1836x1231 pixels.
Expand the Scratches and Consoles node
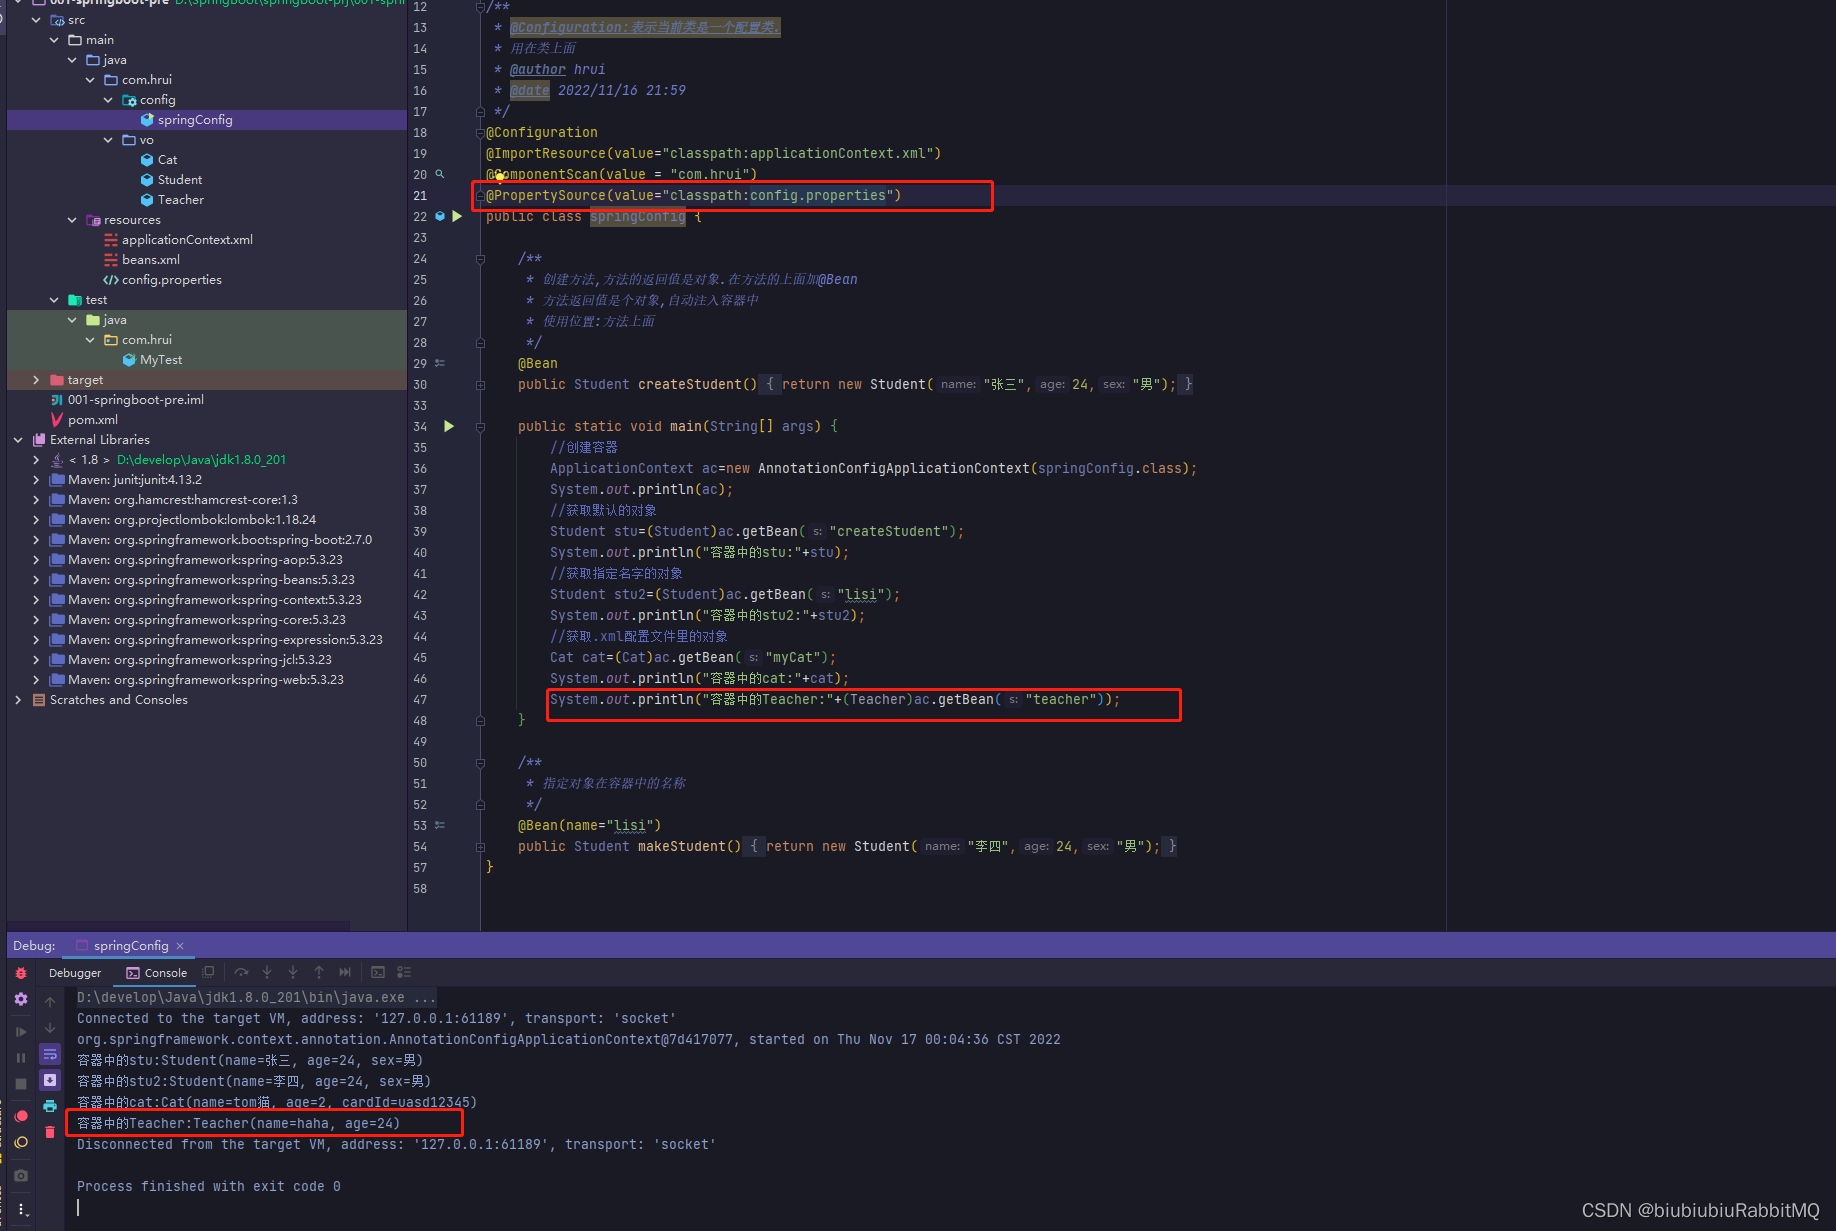[18, 700]
